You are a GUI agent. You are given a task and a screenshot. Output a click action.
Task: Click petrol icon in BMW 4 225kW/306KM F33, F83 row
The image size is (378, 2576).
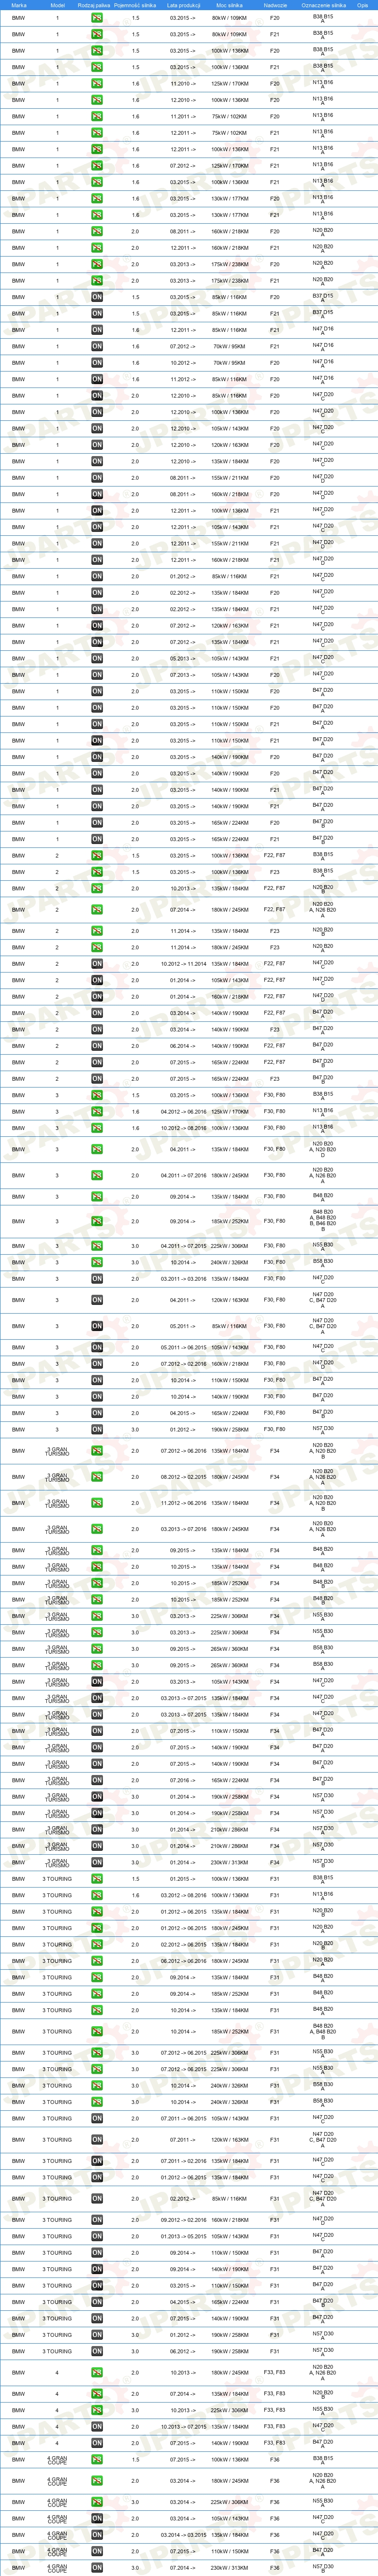[97, 2410]
